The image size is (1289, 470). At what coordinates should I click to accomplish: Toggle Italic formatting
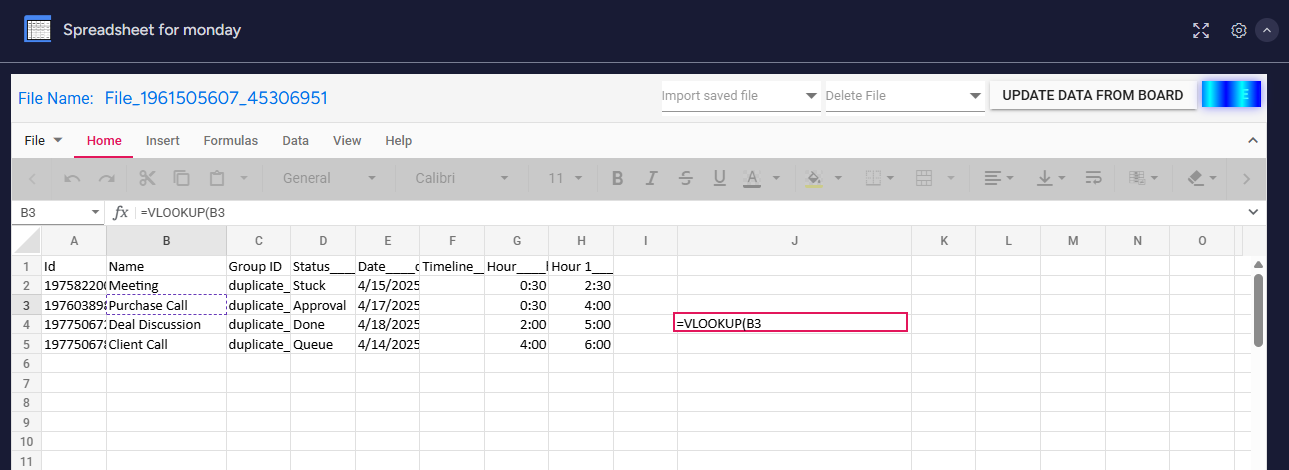[652, 178]
